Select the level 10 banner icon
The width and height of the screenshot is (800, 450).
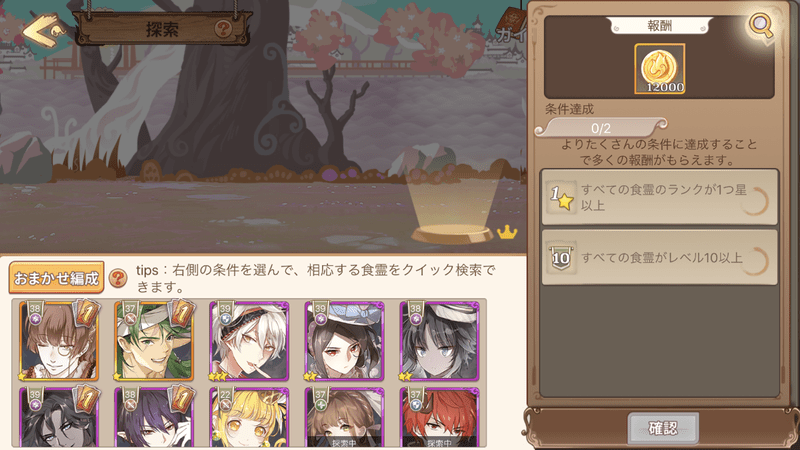tap(561, 258)
